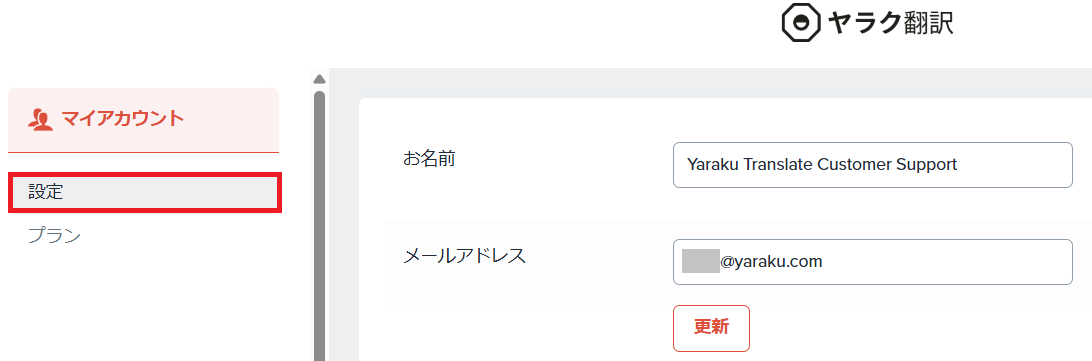Place cursor on @yaraku.com text

tap(771, 262)
